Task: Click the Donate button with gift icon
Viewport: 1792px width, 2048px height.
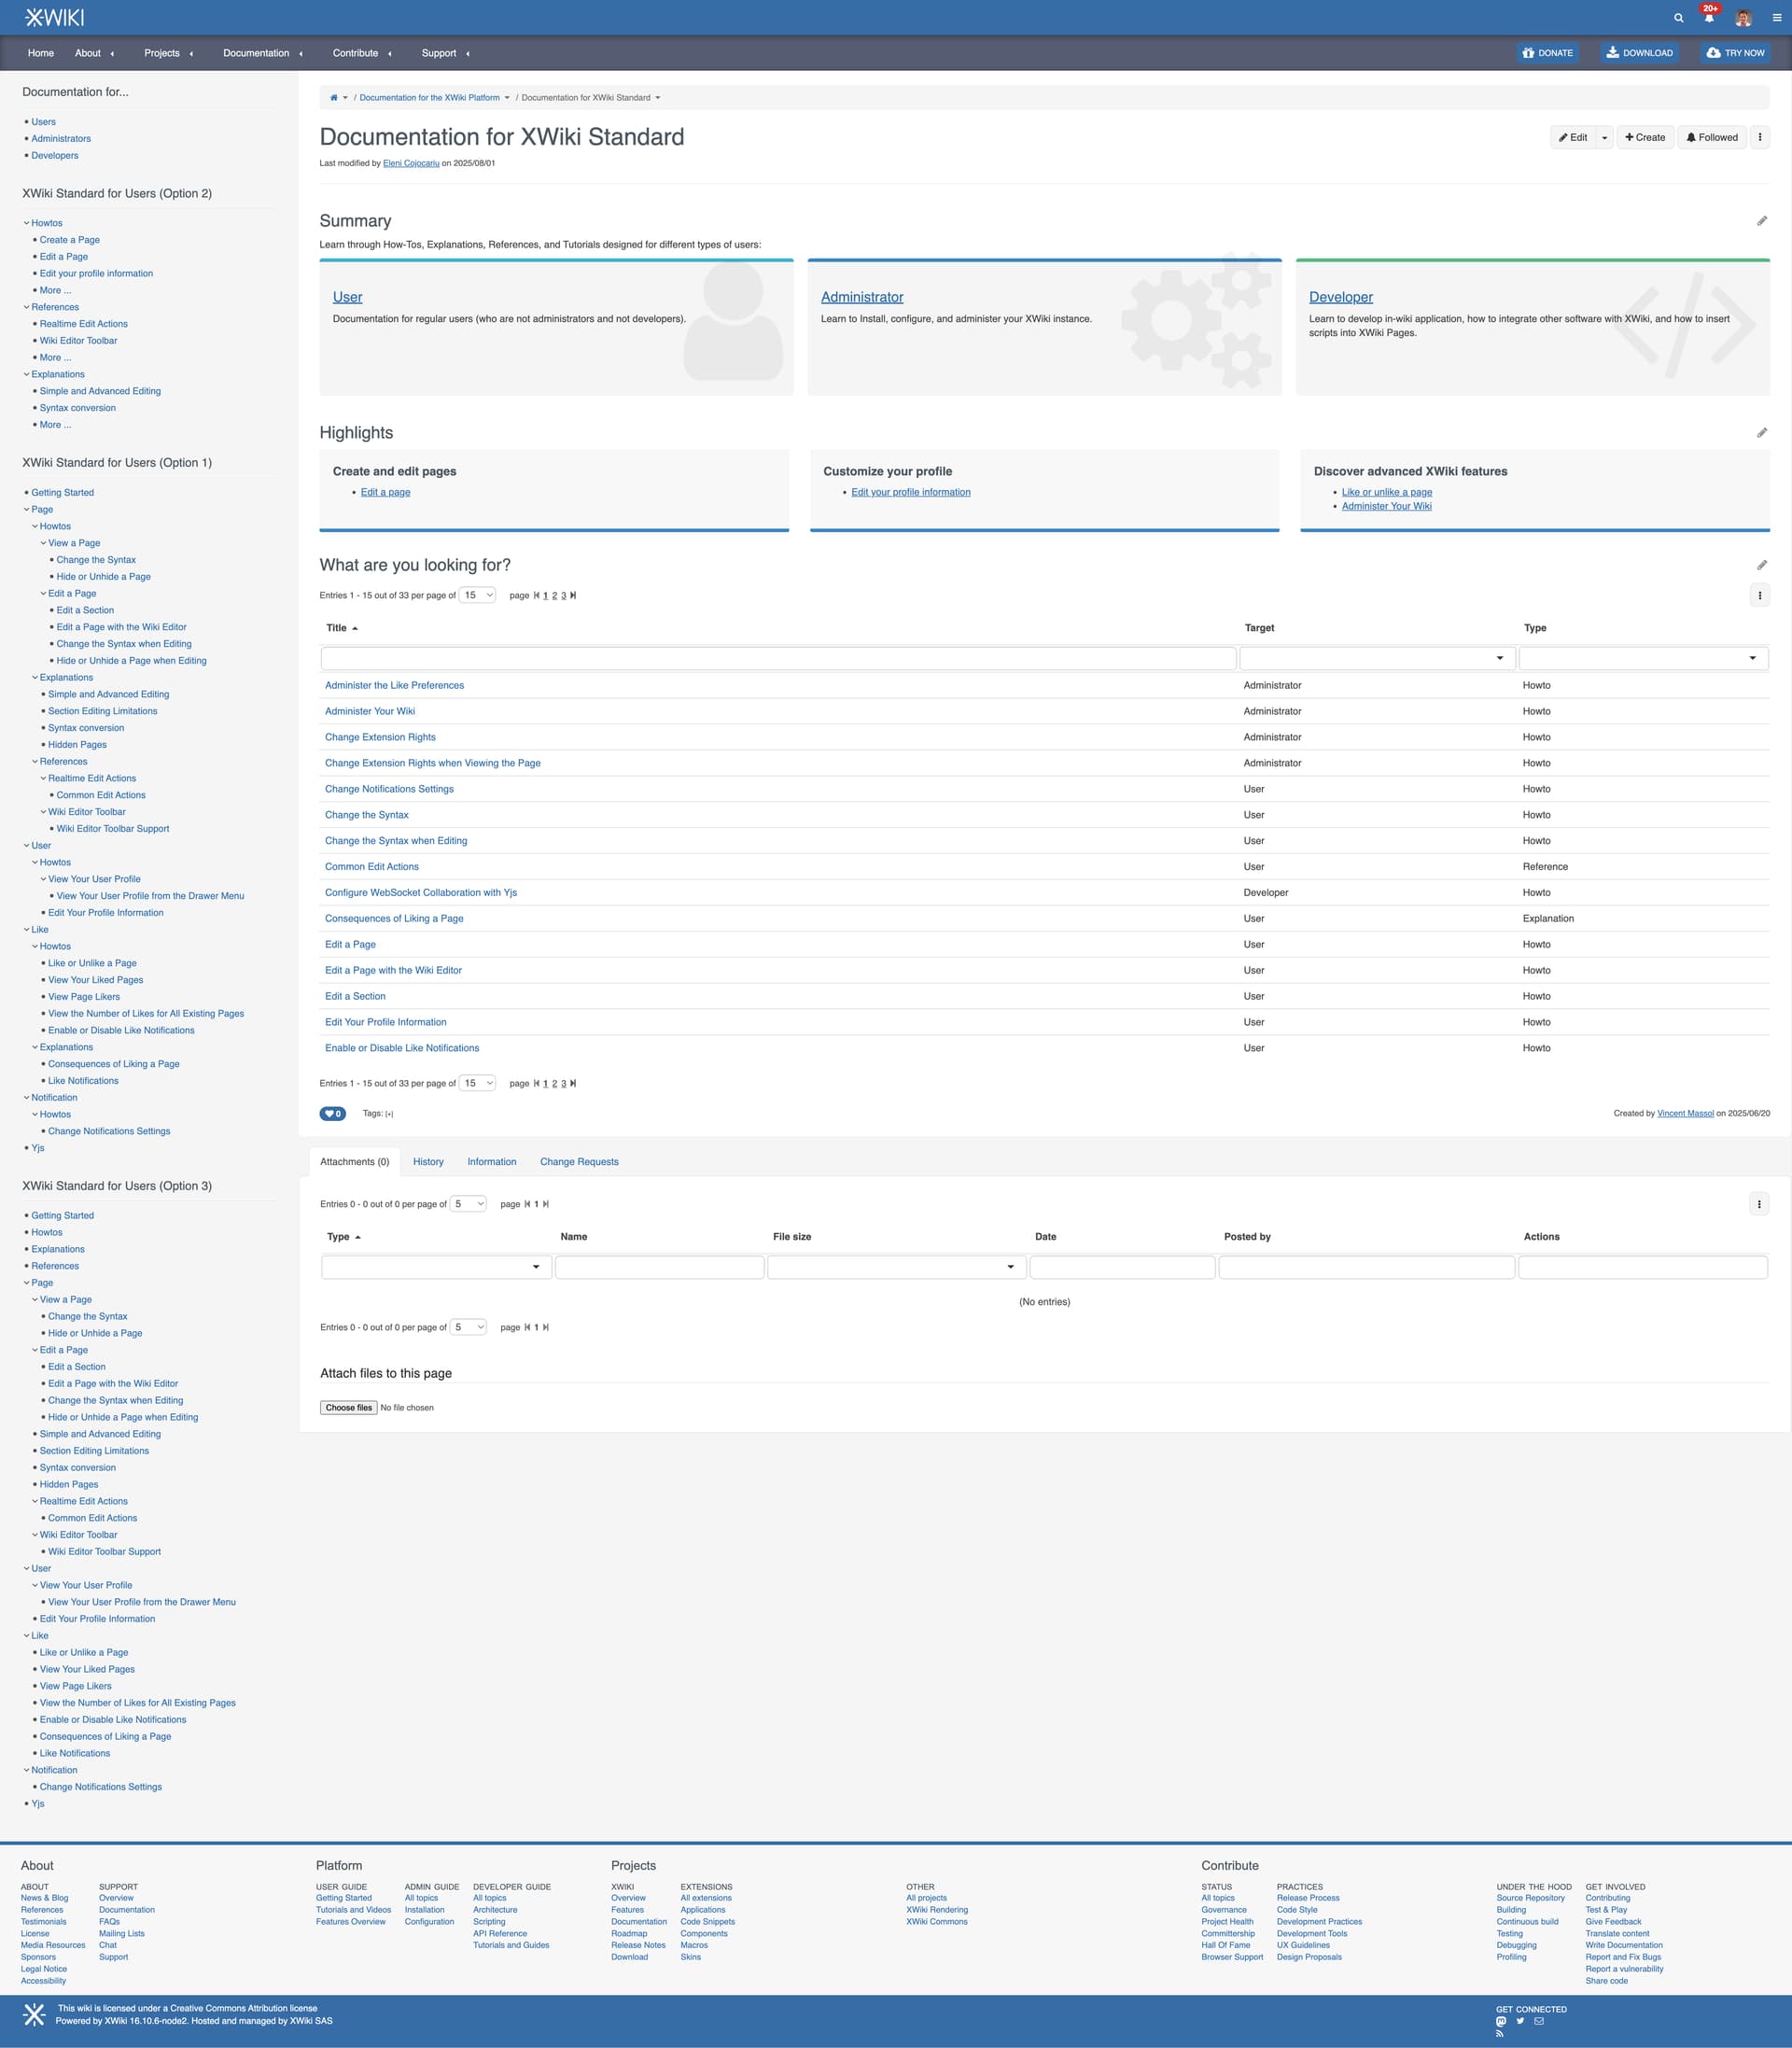Action: click(x=1547, y=53)
